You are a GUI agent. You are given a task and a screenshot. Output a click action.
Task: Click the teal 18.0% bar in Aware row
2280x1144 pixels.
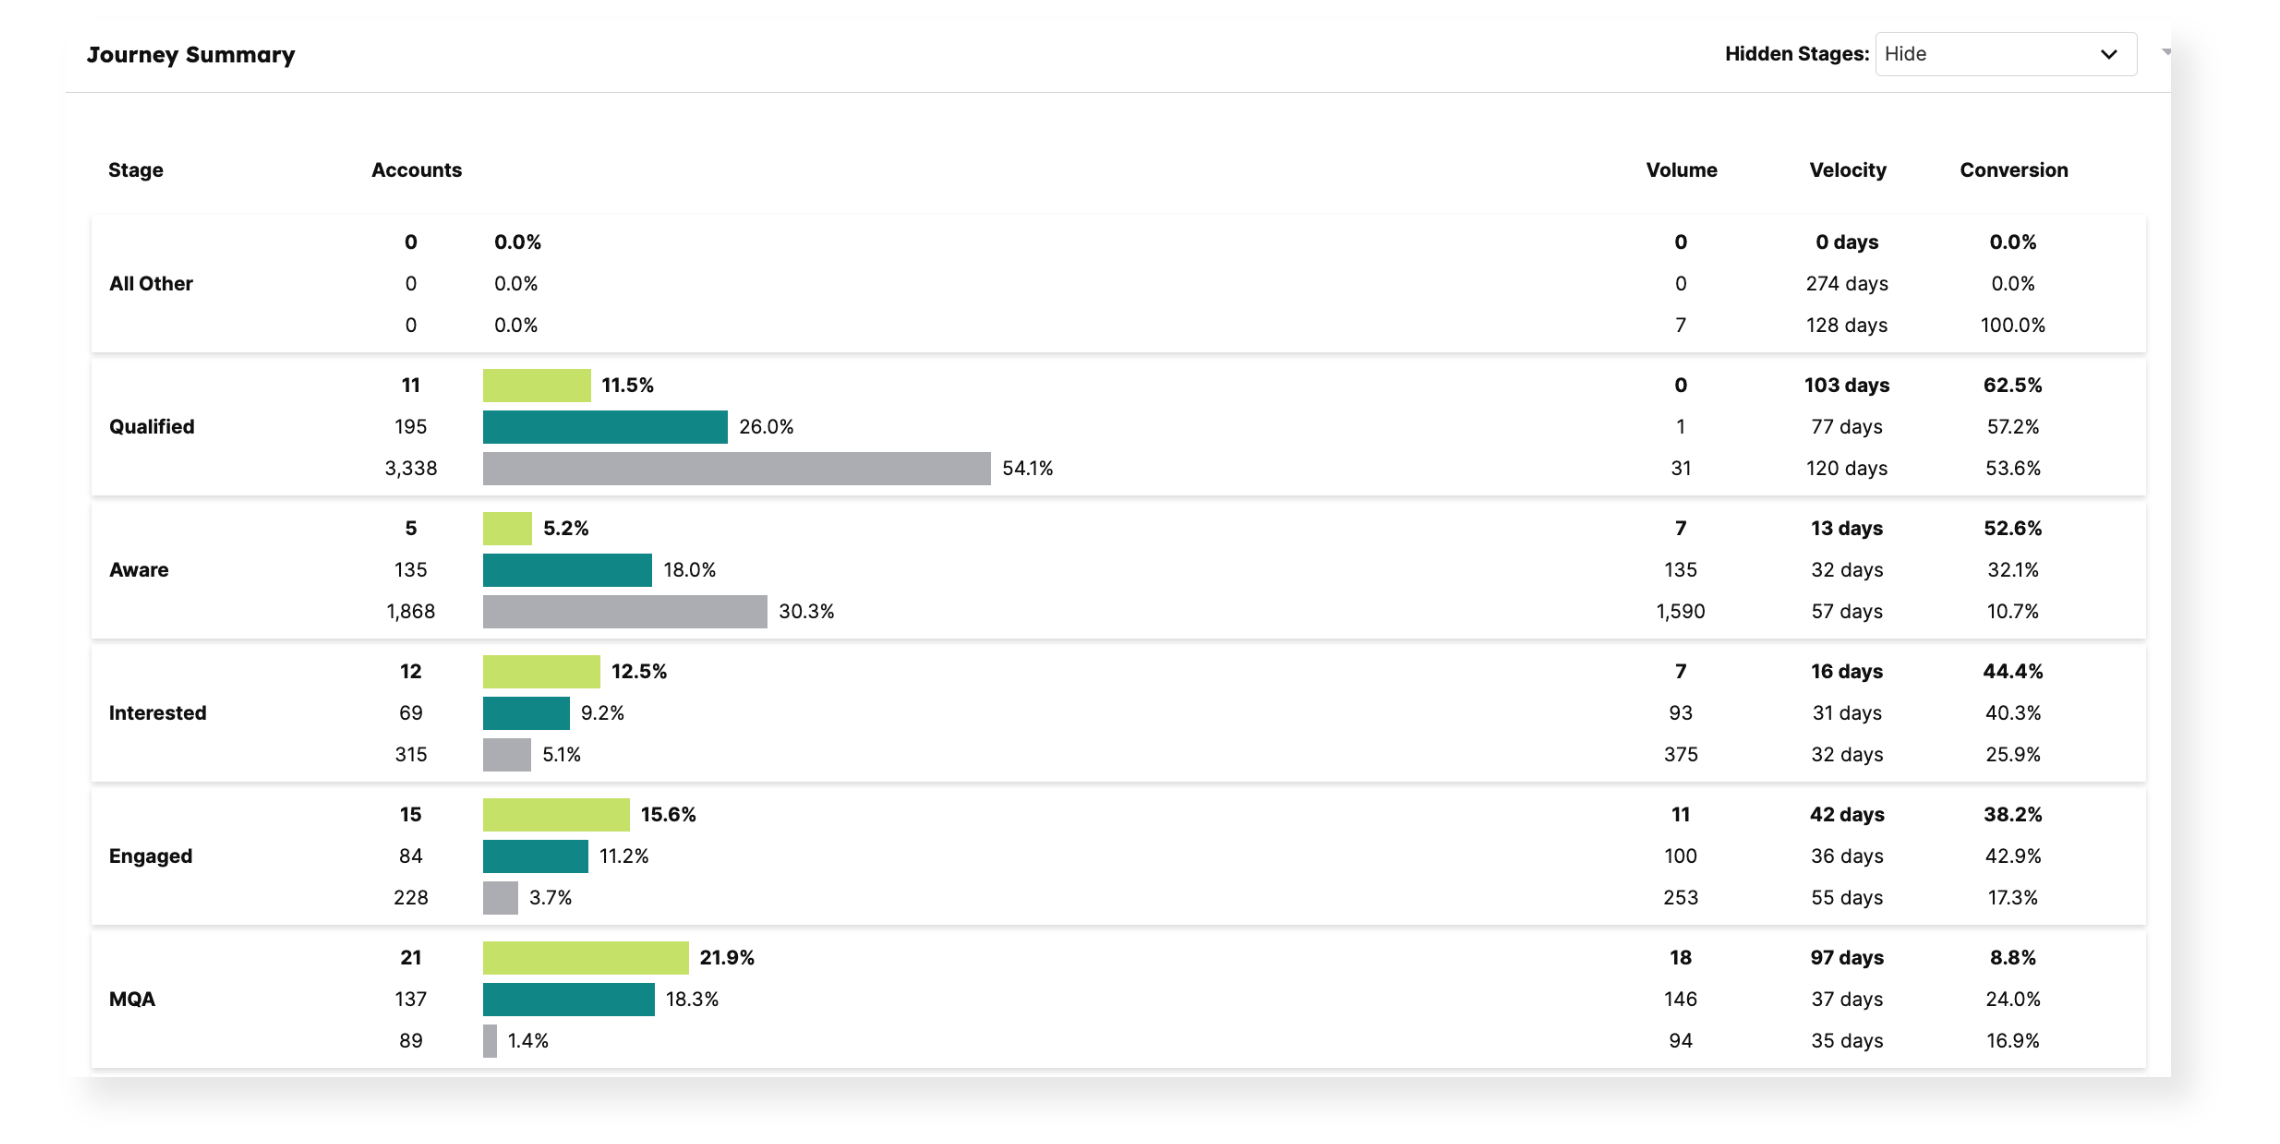(567, 569)
